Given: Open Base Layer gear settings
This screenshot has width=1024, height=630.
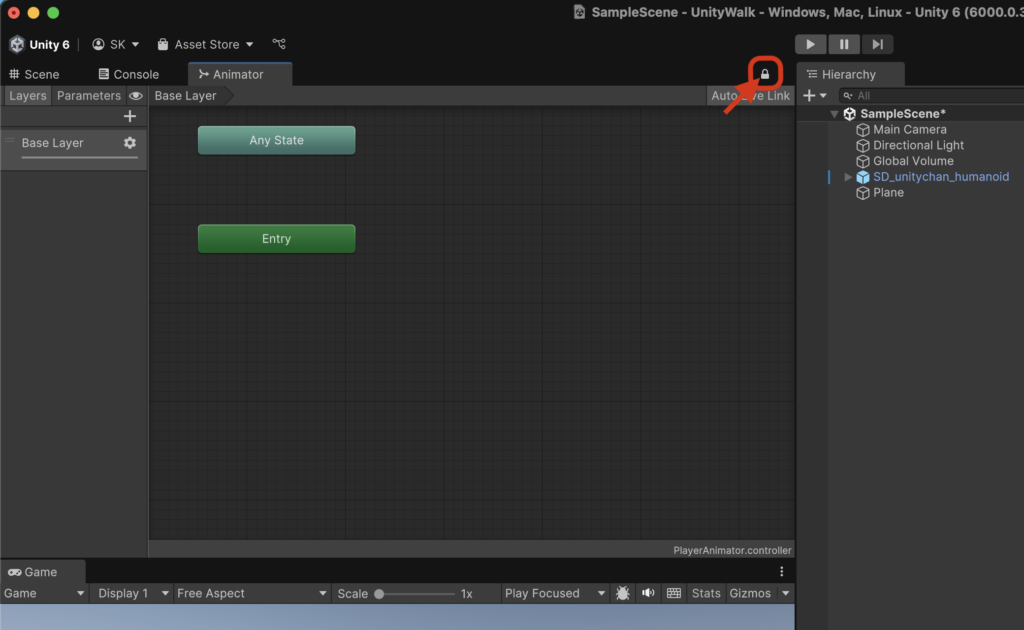Looking at the screenshot, I should coord(130,142).
